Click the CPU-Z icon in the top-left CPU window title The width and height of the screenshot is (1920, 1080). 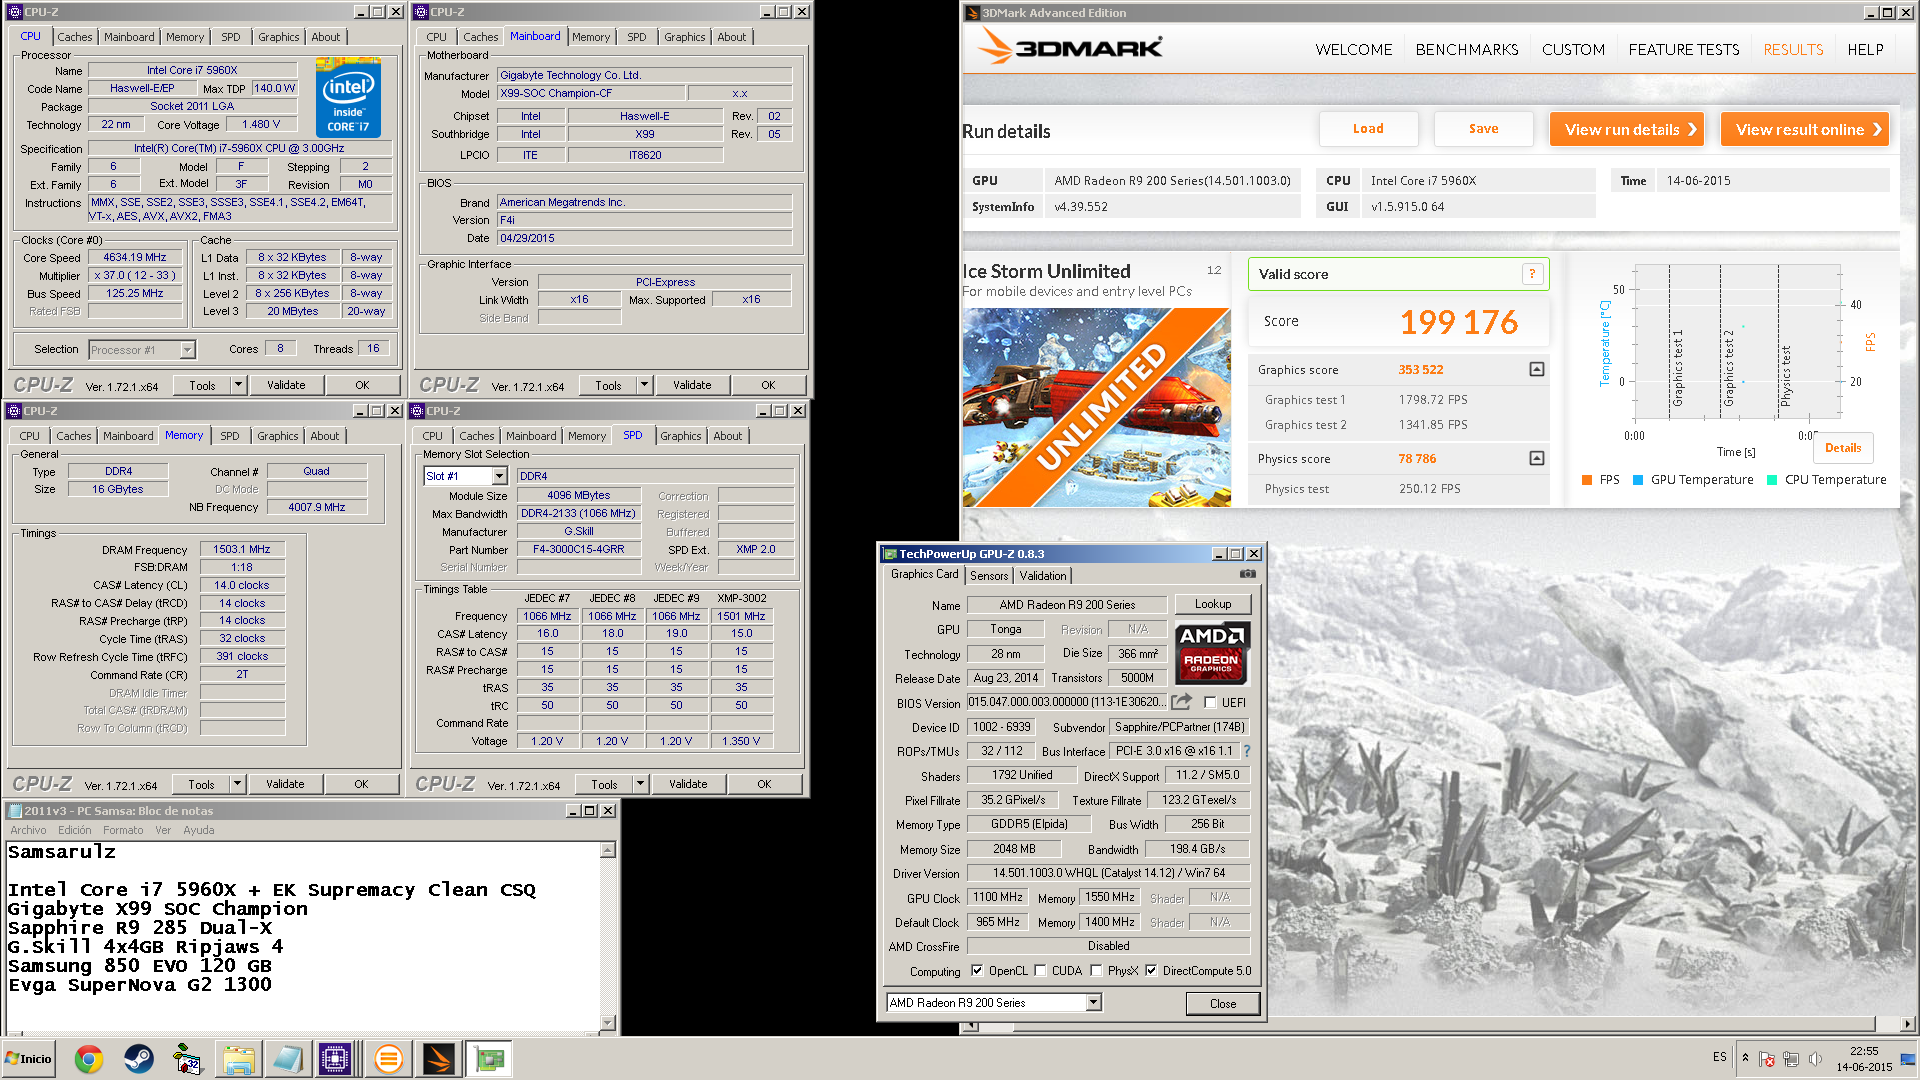click(15, 12)
